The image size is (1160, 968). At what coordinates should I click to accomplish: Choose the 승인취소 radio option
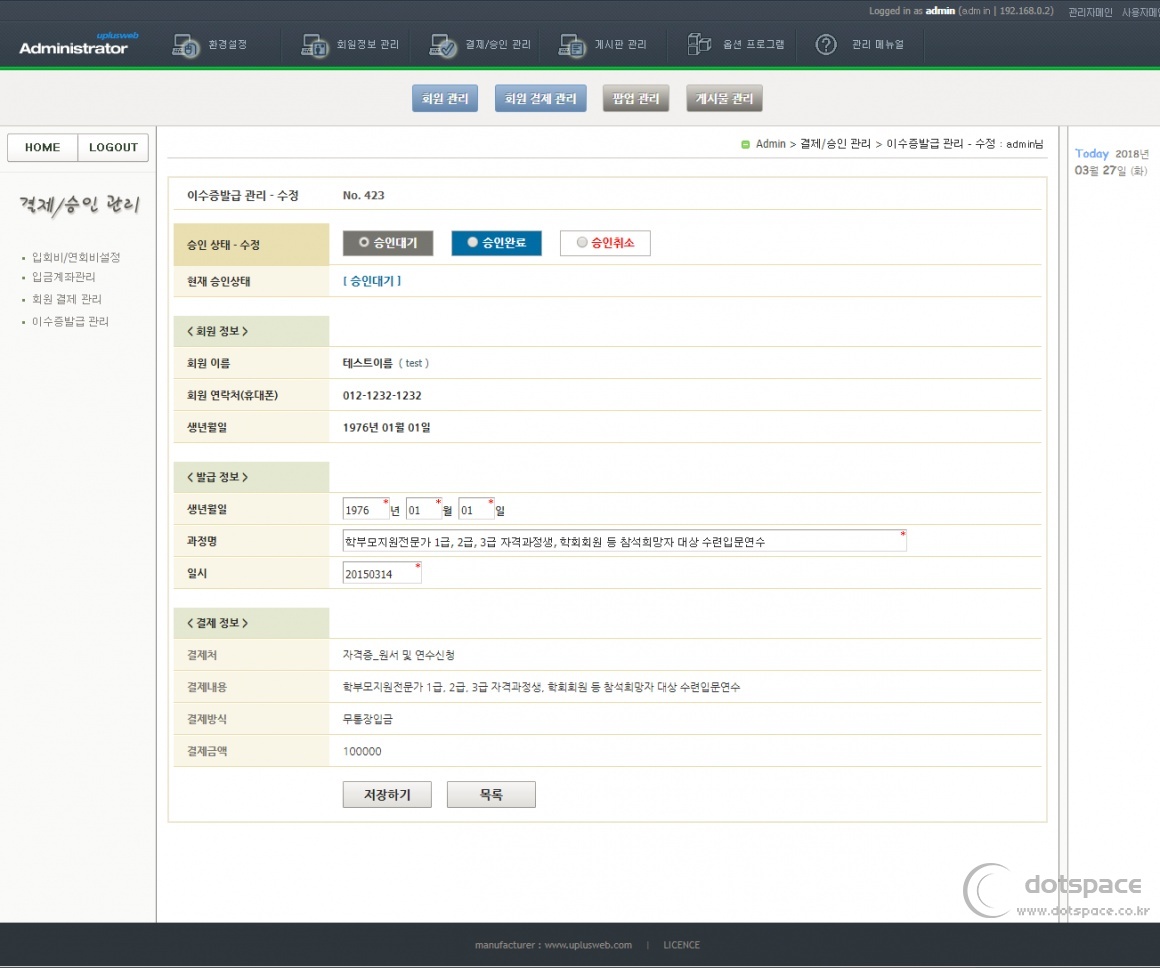pos(582,243)
